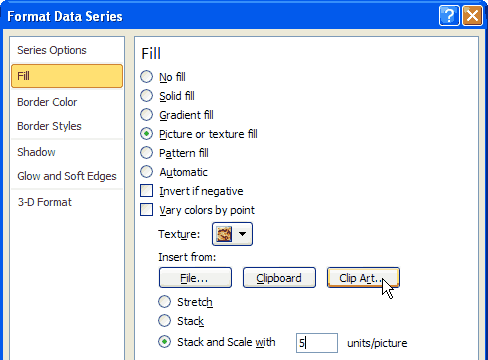Click the File... insert button
The image size is (488, 360).
(x=195, y=278)
